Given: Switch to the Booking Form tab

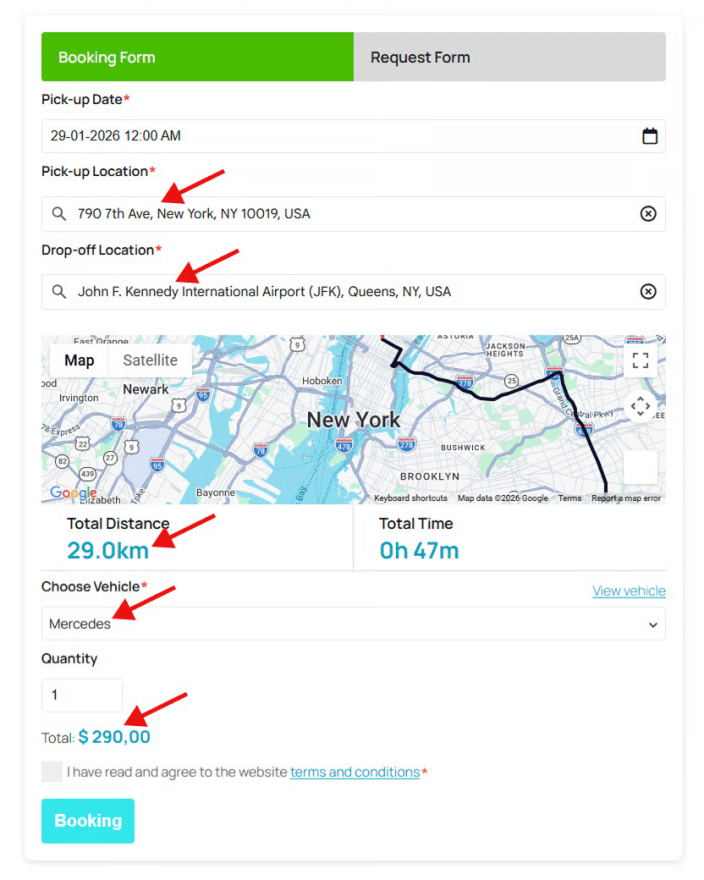Looking at the screenshot, I should coord(197,57).
